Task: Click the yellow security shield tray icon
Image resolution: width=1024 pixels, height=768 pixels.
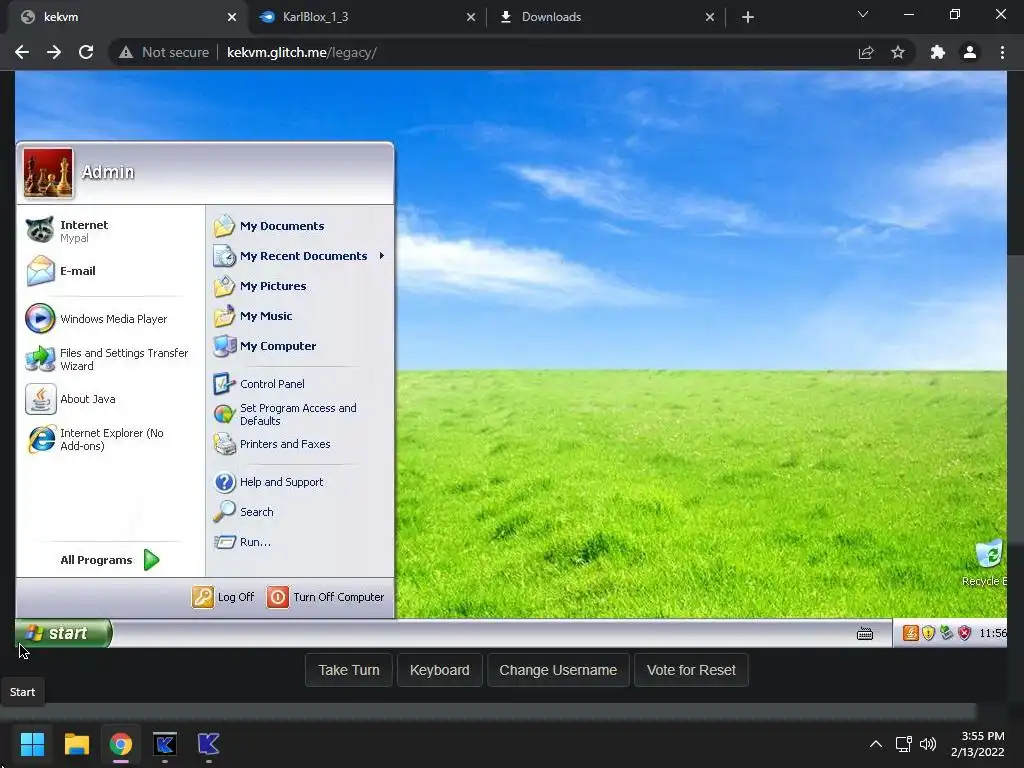Action: 928,633
